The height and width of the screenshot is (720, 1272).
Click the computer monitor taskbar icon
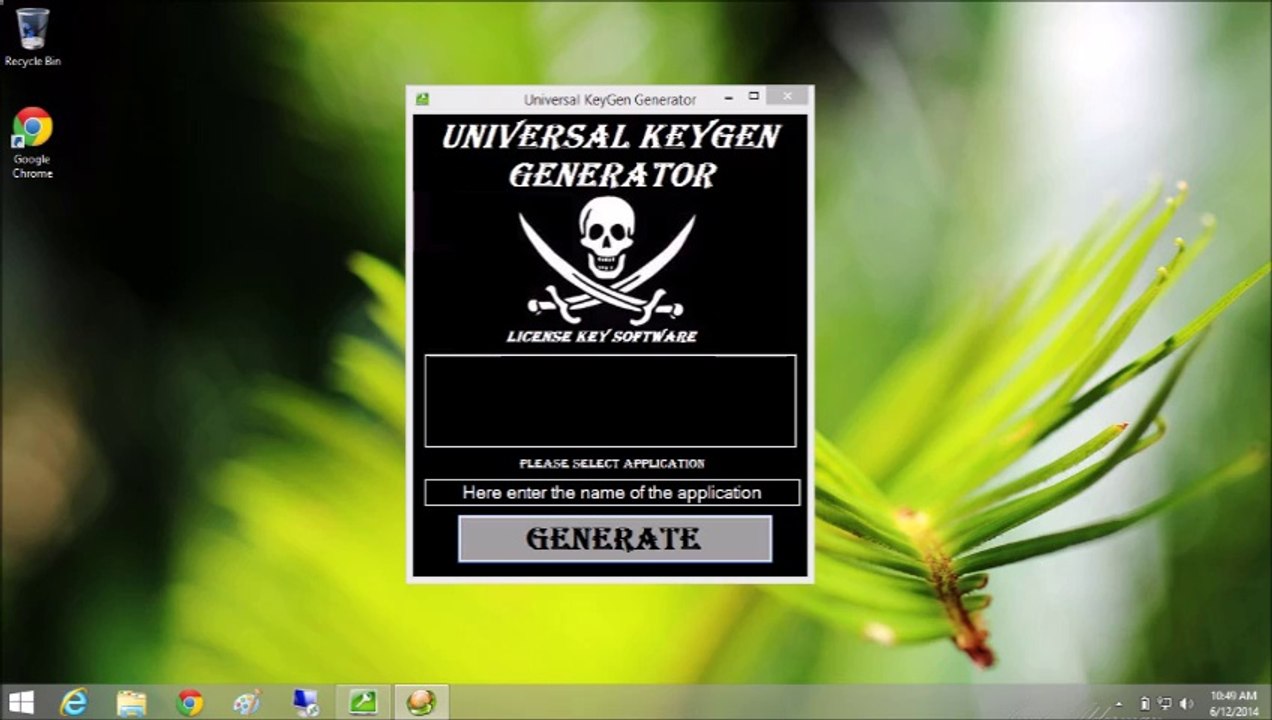click(x=305, y=703)
